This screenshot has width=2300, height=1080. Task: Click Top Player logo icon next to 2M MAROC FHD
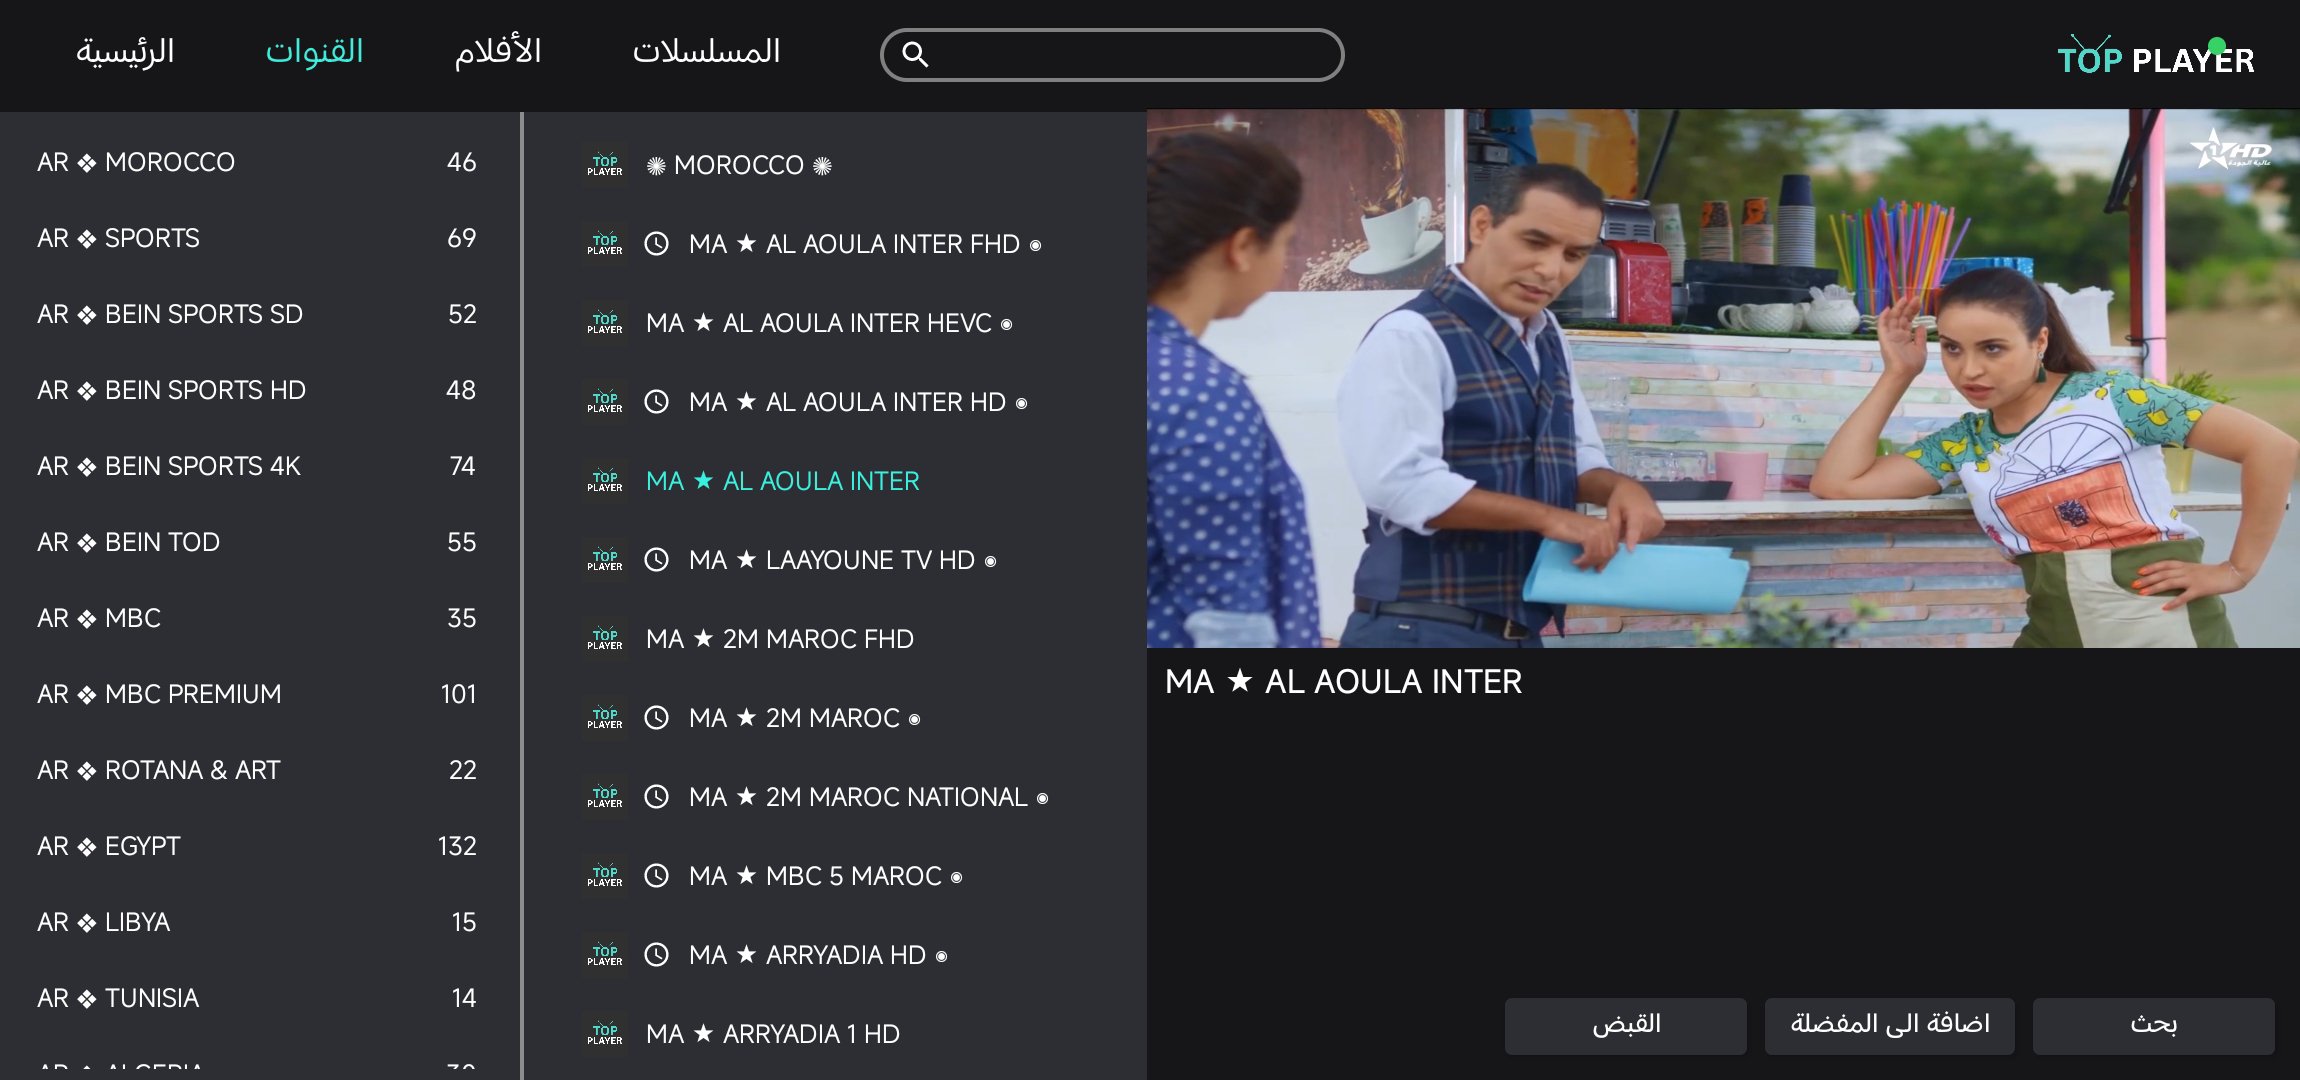click(605, 639)
